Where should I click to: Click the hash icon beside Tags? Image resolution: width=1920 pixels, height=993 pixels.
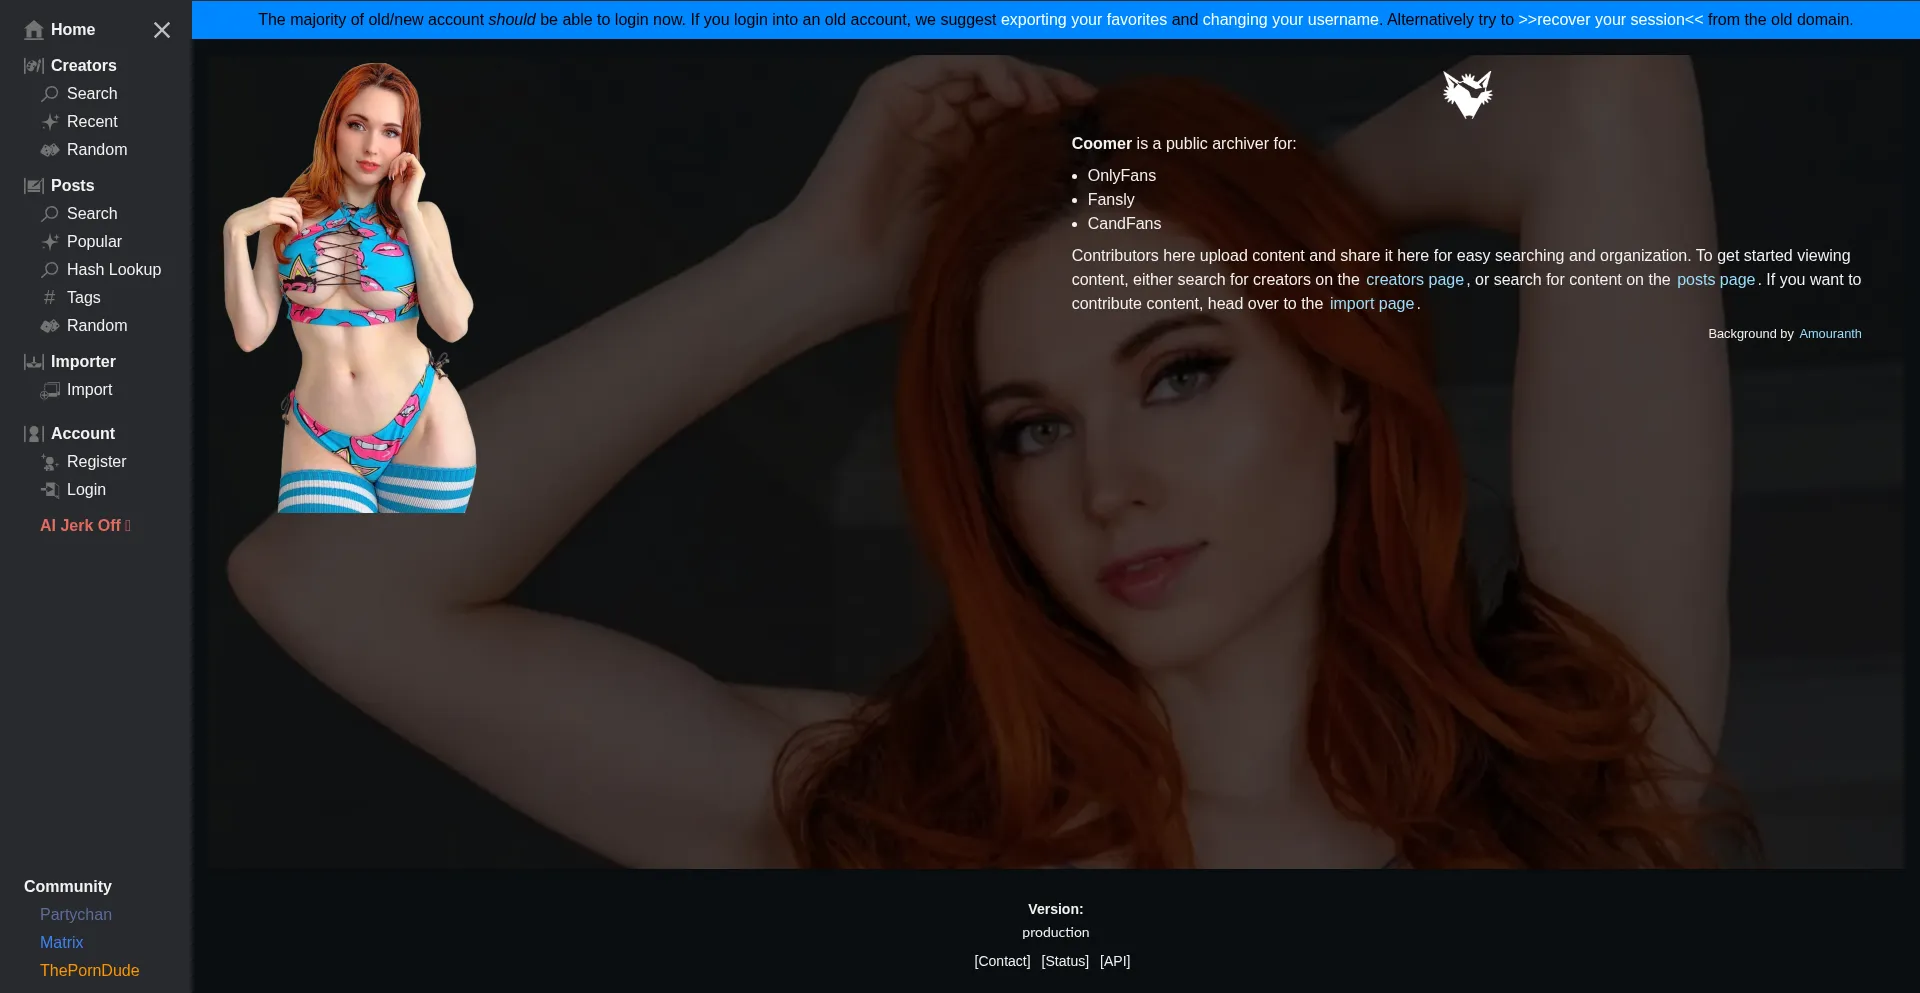pos(50,298)
